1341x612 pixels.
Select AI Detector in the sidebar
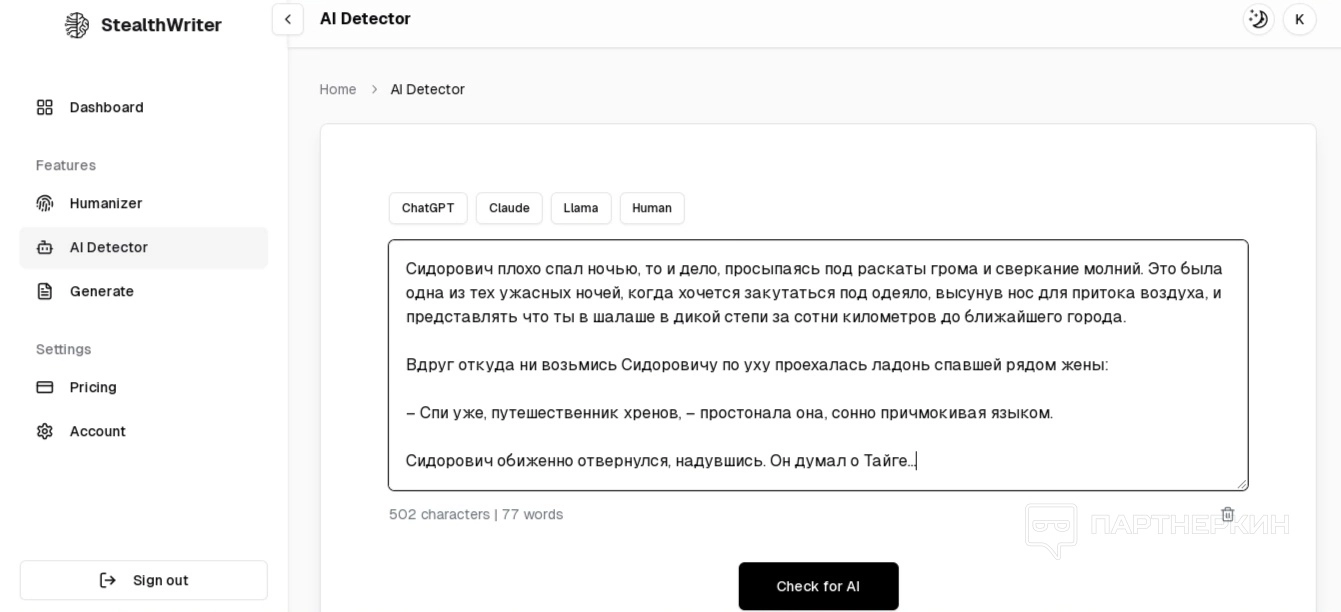click(144, 247)
